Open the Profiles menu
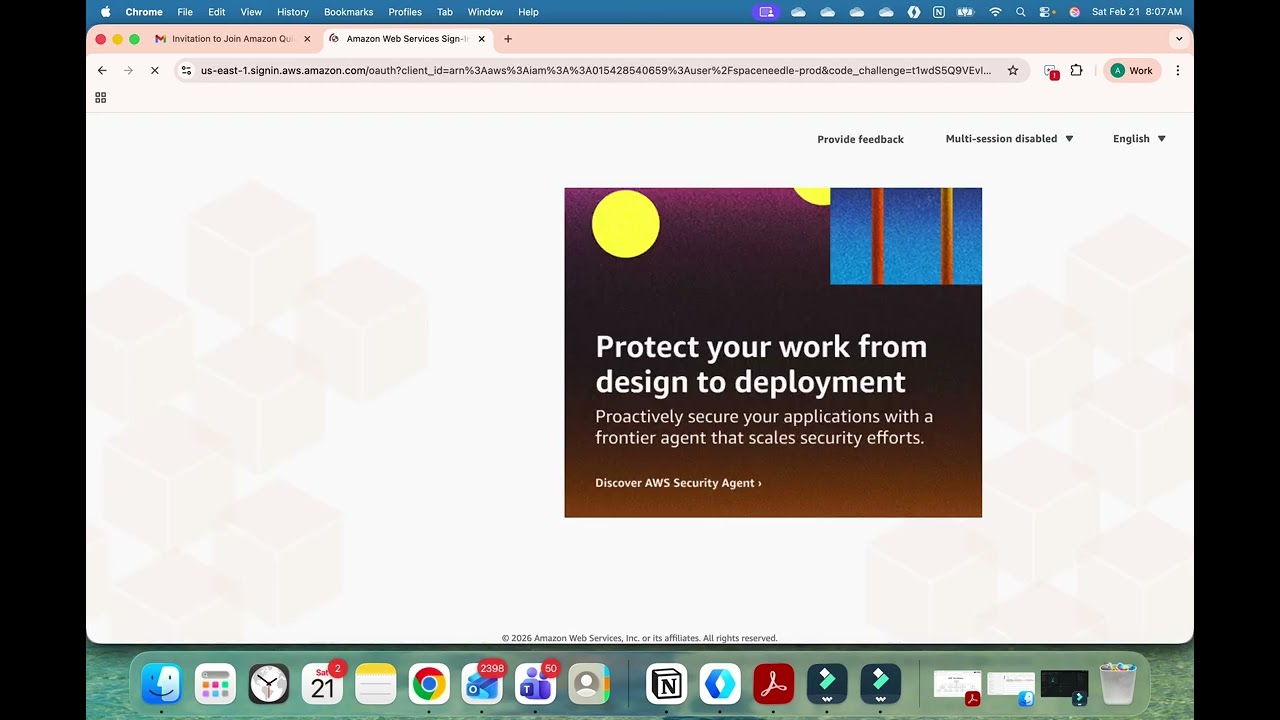This screenshot has width=1280, height=720. (405, 12)
